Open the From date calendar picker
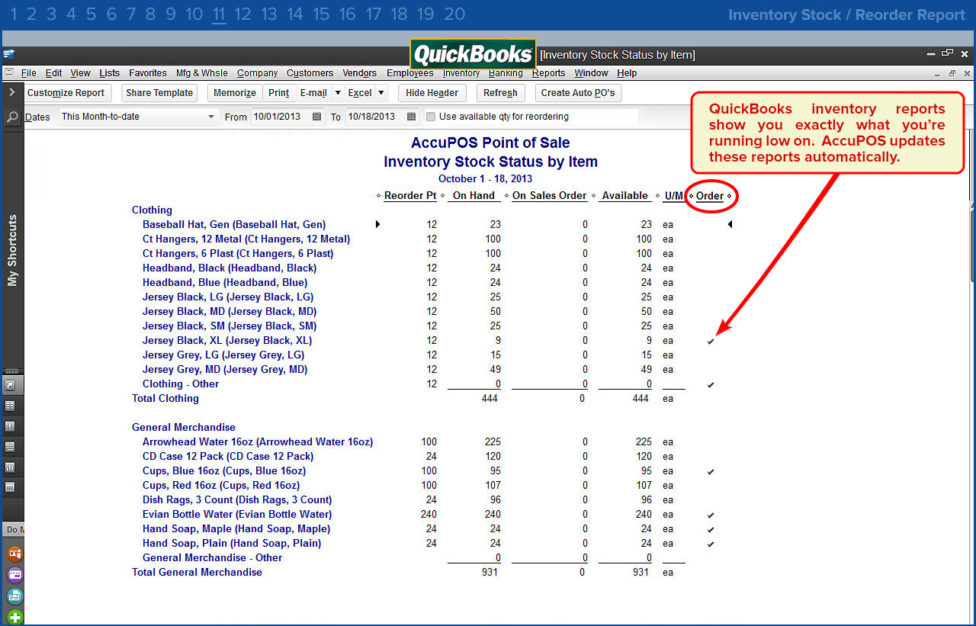Viewport: 976px width, 626px height. pos(317,116)
